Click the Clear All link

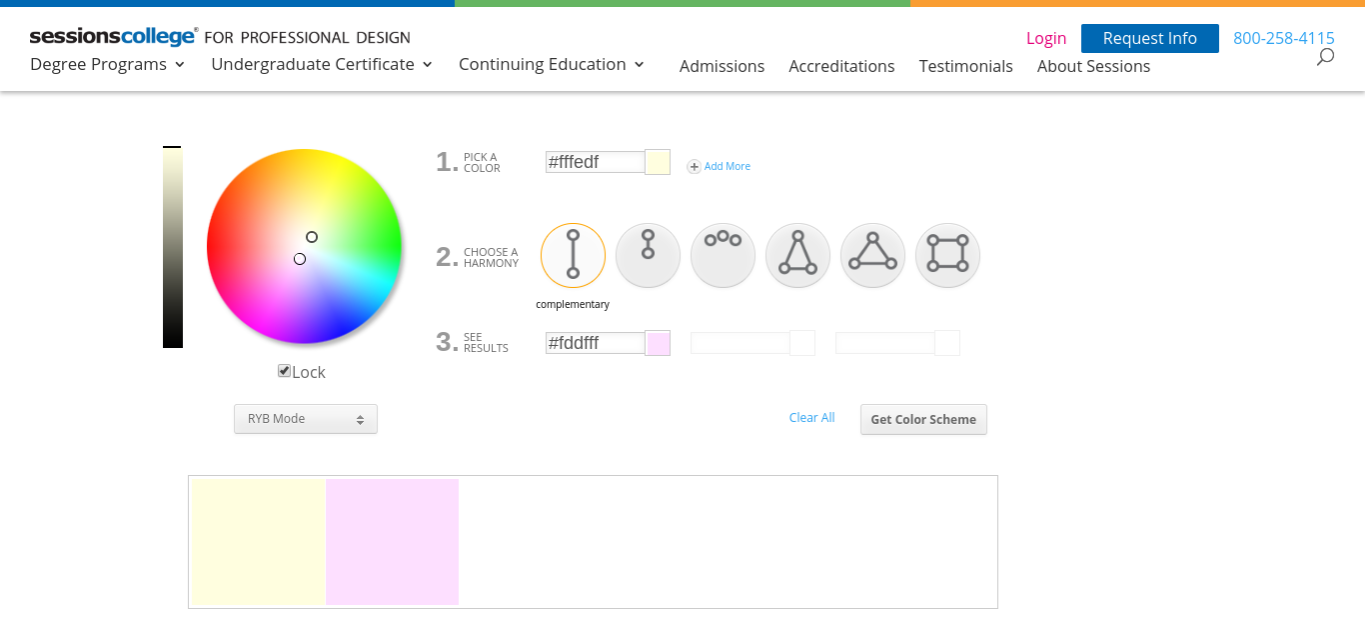[x=812, y=418]
